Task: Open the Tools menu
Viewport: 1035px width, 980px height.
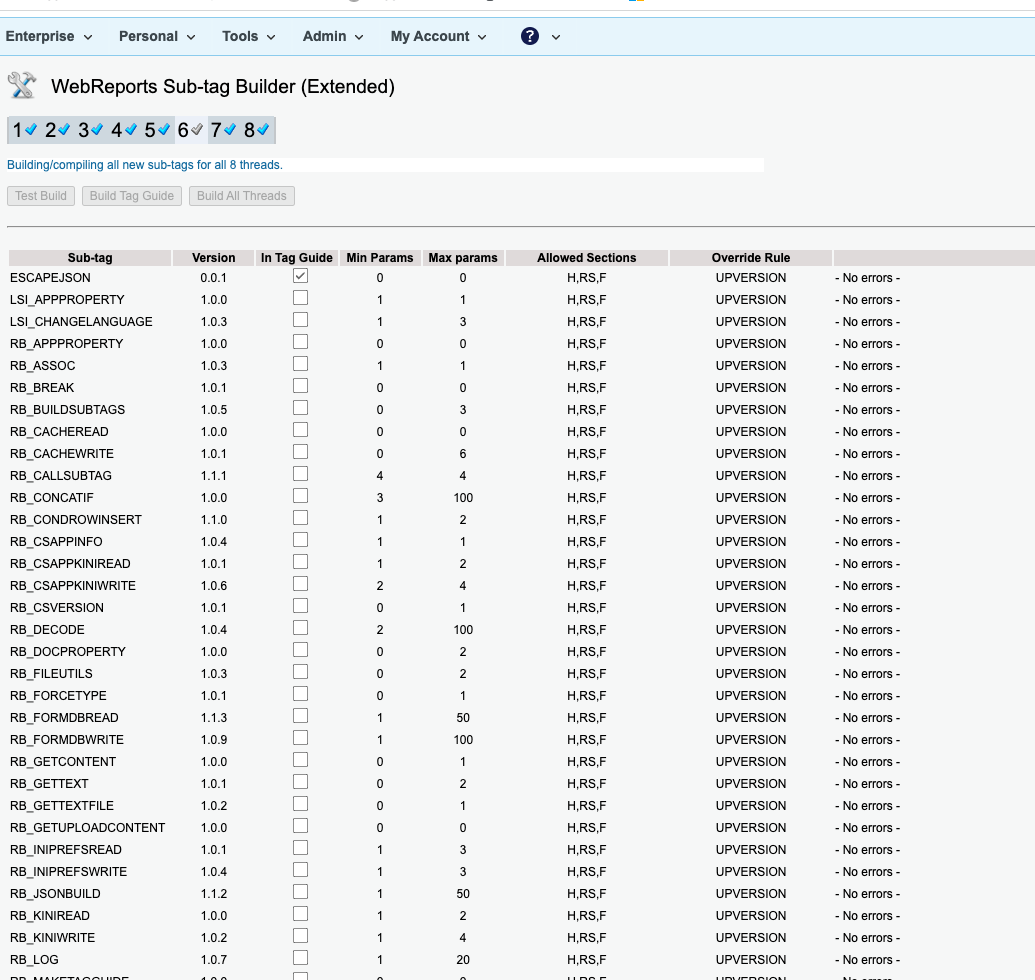Action: click(x=248, y=36)
